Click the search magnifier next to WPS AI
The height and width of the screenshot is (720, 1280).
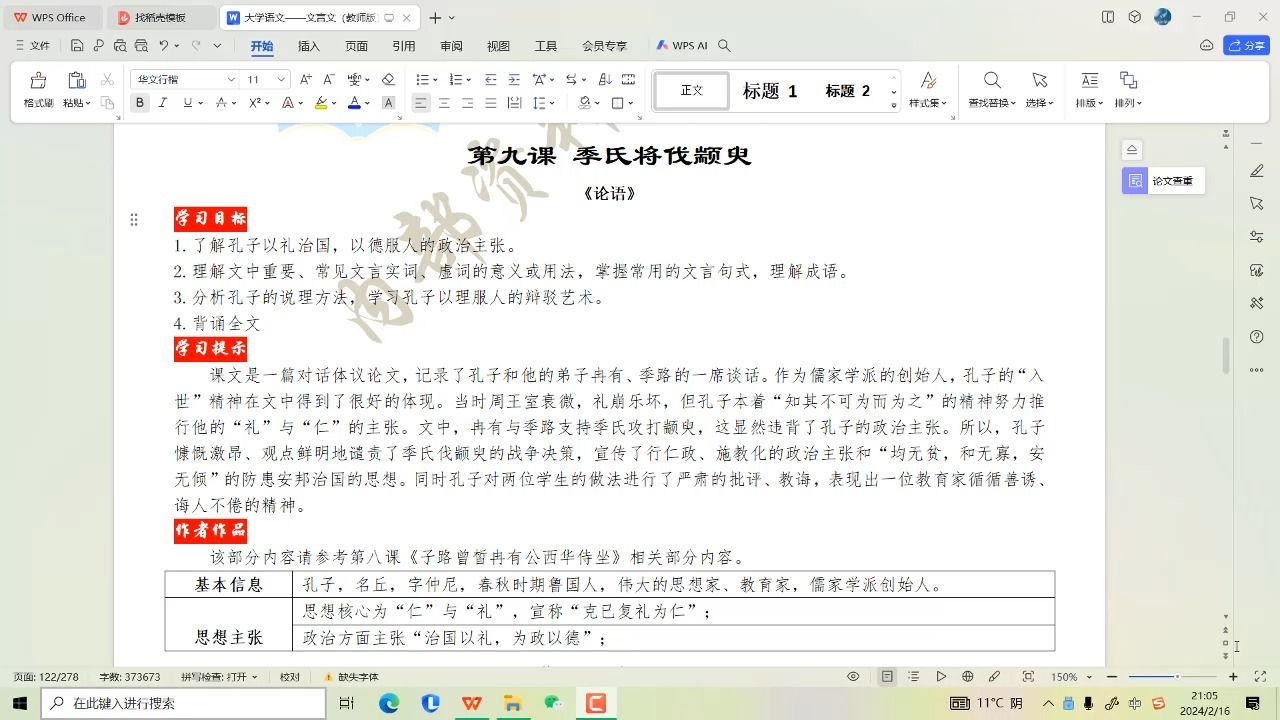pos(725,45)
